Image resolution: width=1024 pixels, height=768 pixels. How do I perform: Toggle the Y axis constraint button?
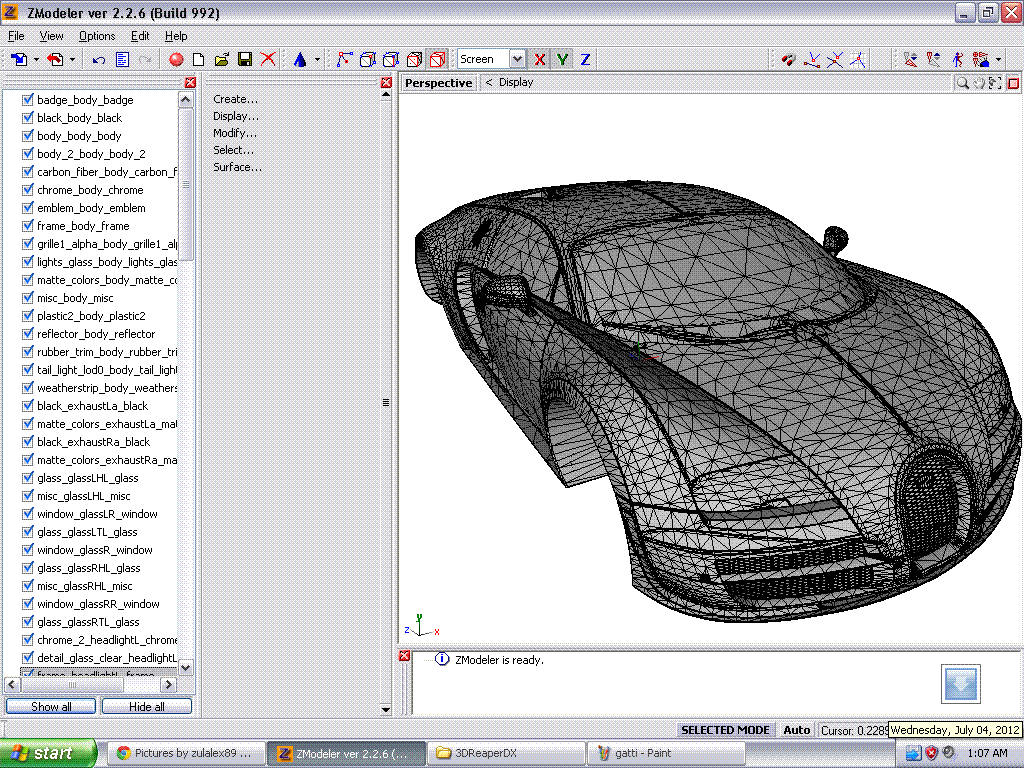[563, 60]
